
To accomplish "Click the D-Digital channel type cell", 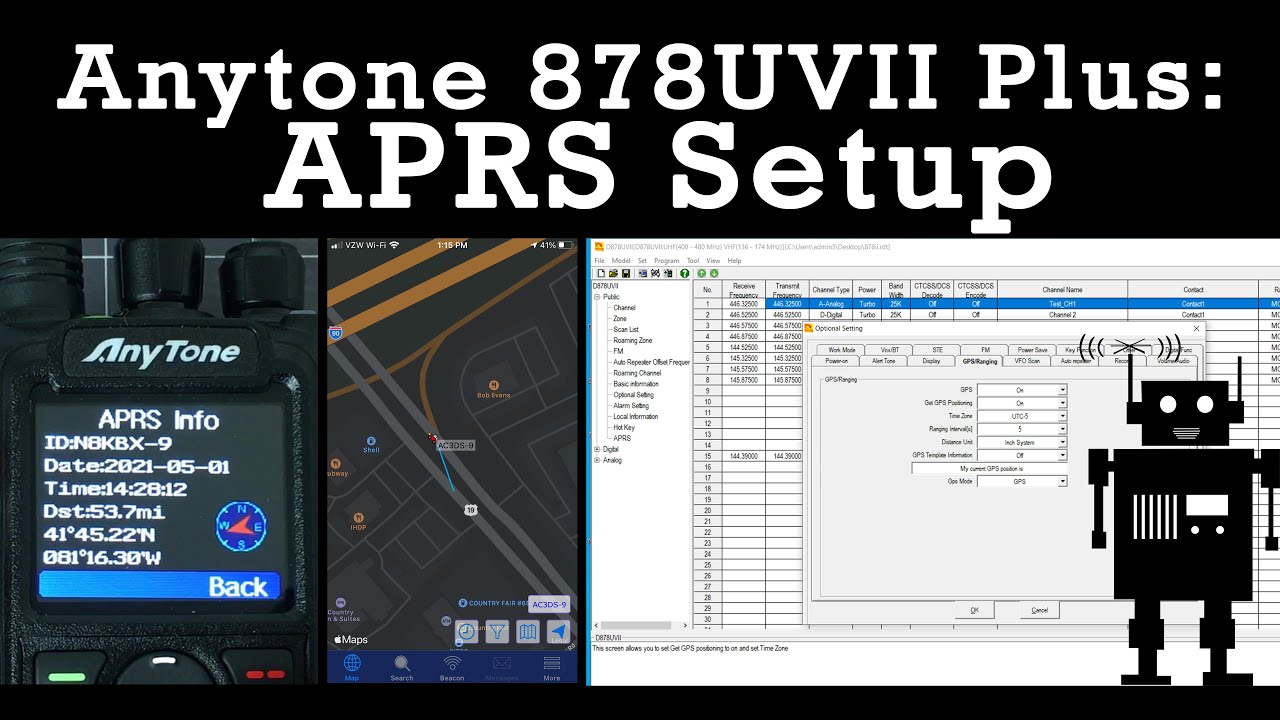I will (x=831, y=315).
